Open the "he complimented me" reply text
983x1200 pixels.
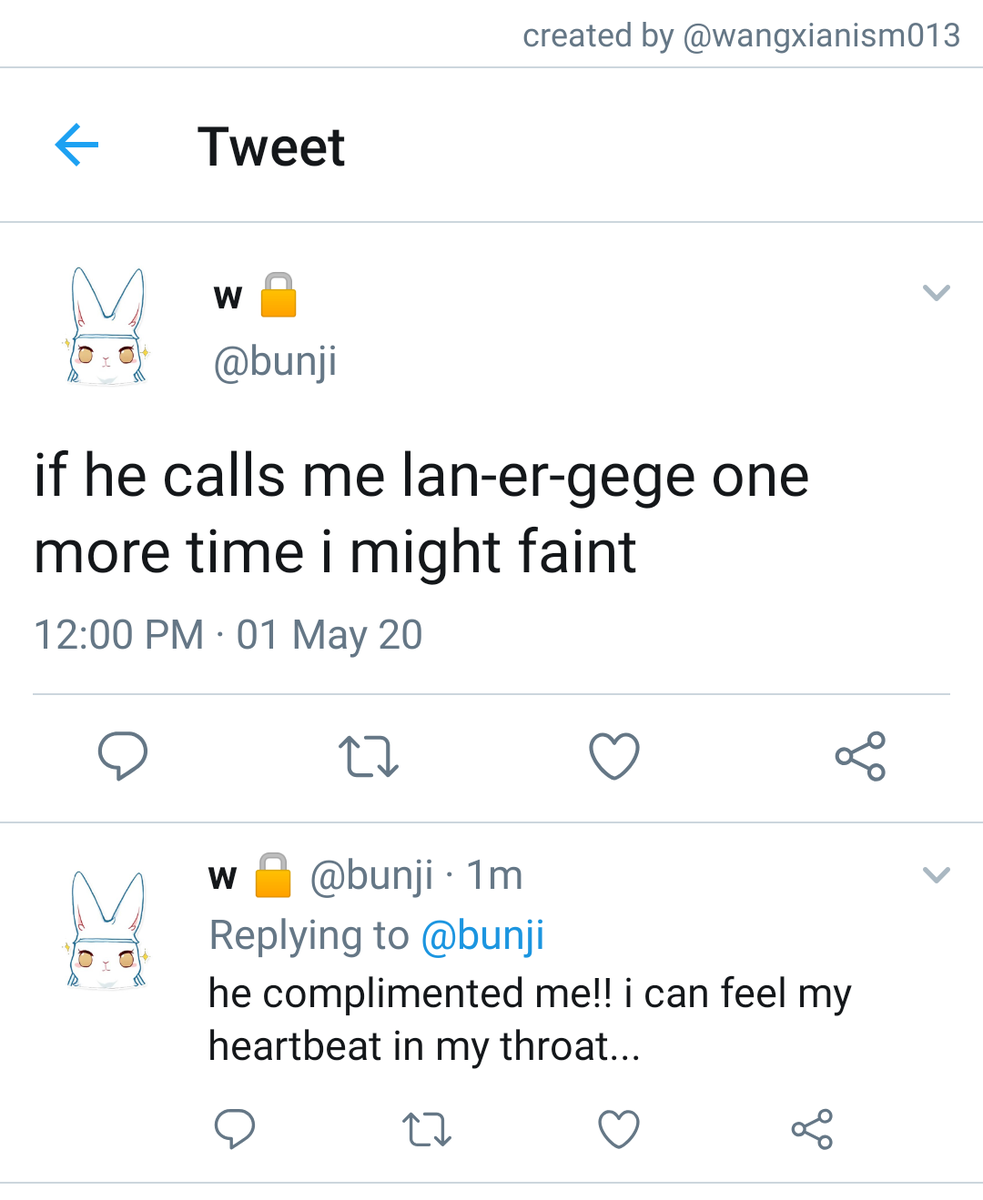click(x=529, y=1020)
